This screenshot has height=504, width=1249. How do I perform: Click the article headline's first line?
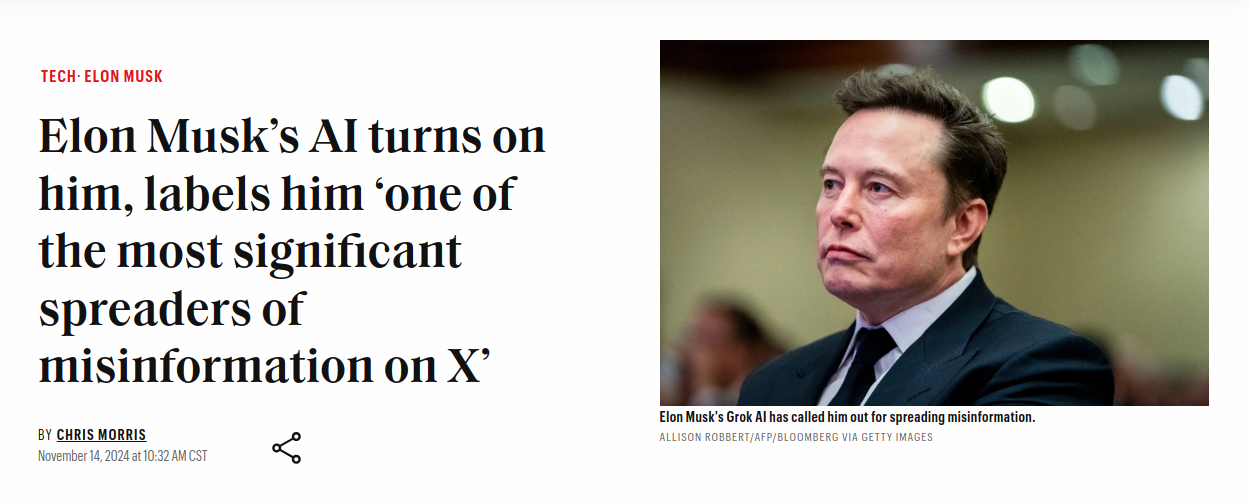[292, 136]
